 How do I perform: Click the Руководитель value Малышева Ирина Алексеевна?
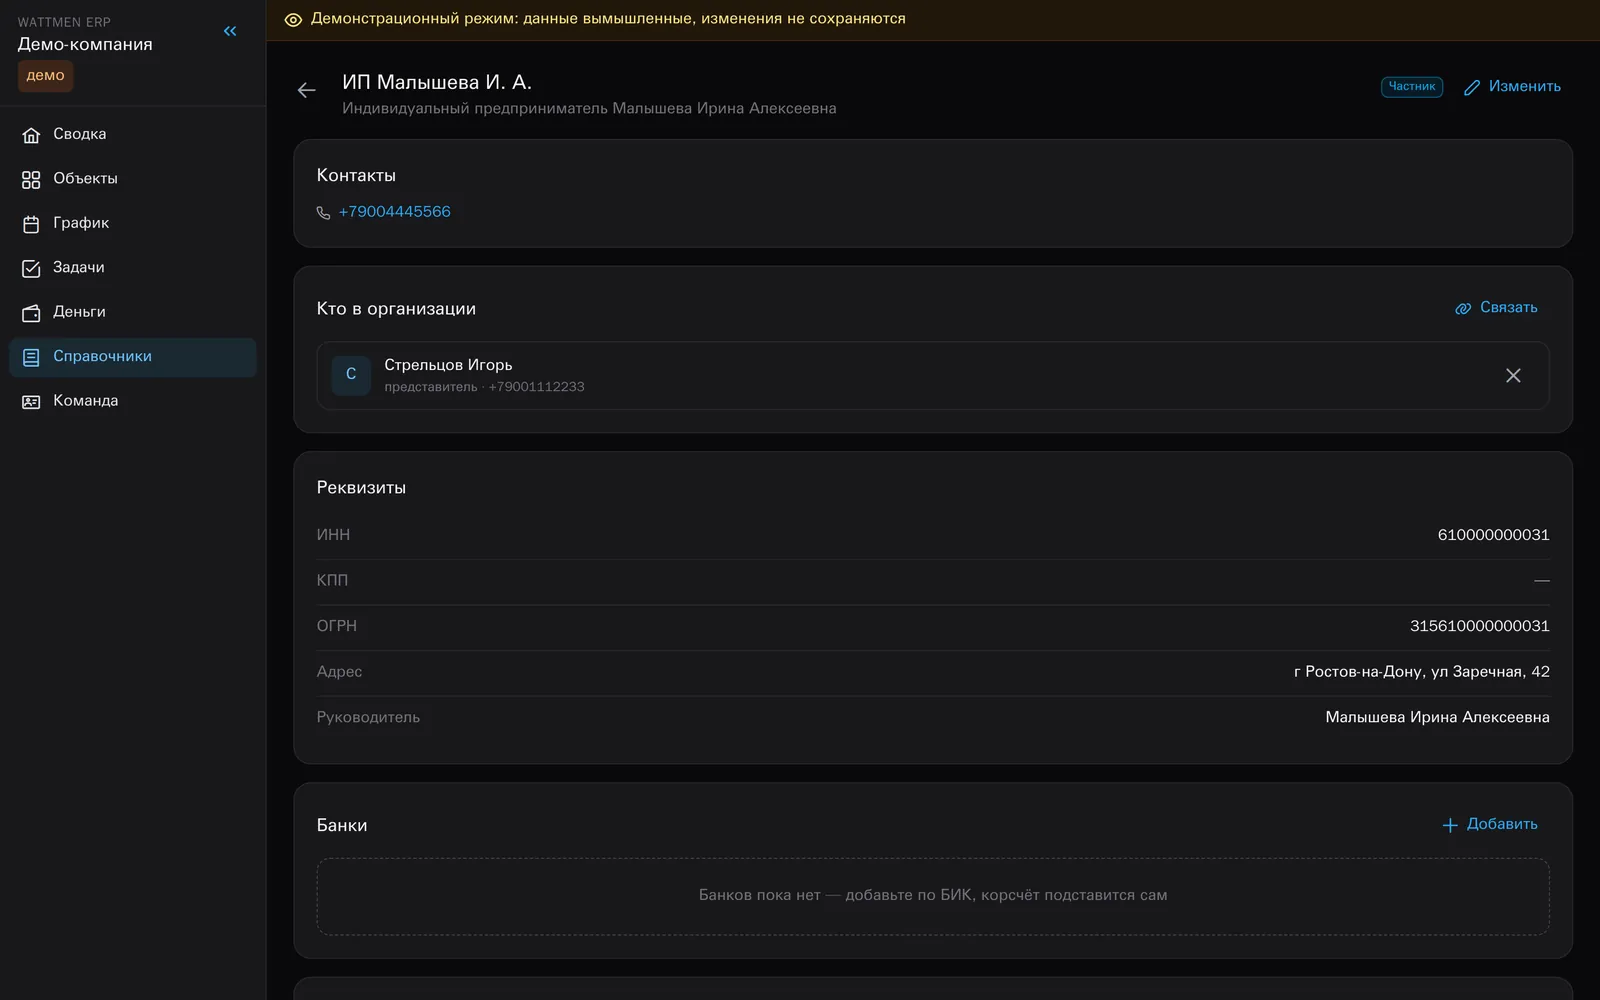click(x=1437, y=717)
